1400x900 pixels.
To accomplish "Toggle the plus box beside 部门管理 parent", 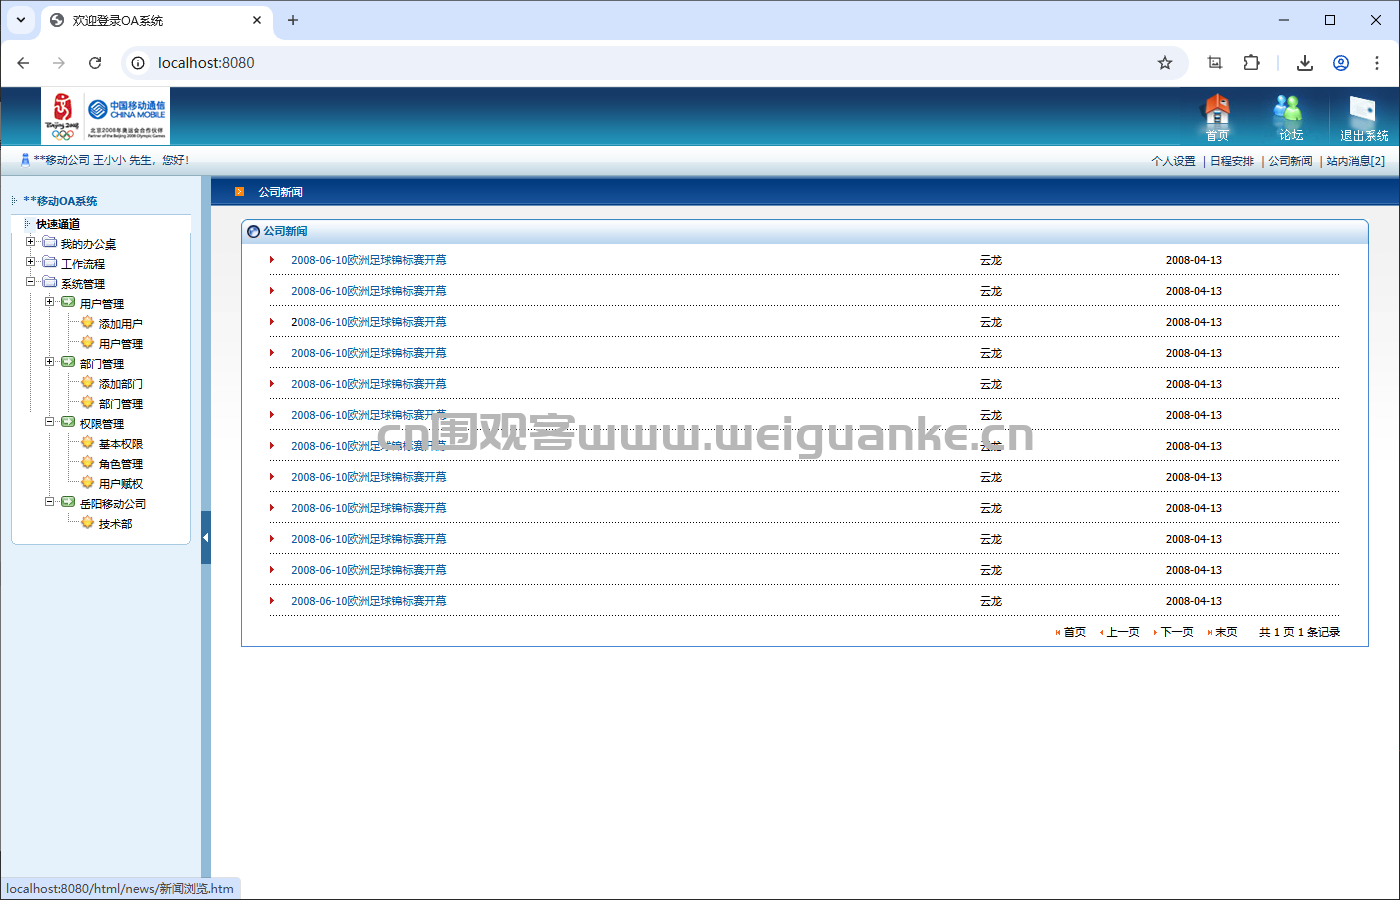I will tap(49, 362).
